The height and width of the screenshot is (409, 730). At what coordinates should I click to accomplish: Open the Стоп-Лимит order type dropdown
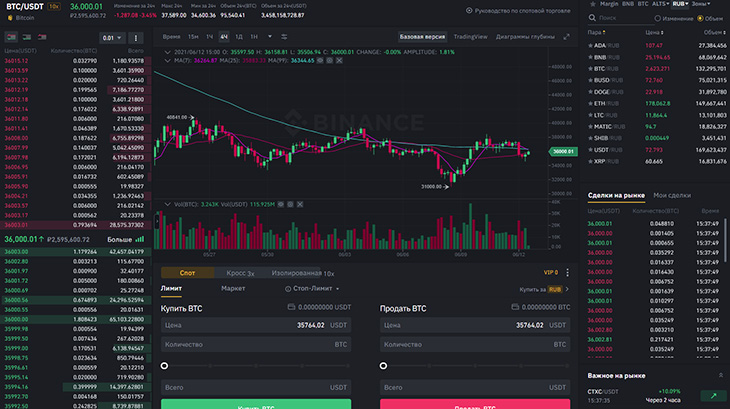tap(312, 288)
